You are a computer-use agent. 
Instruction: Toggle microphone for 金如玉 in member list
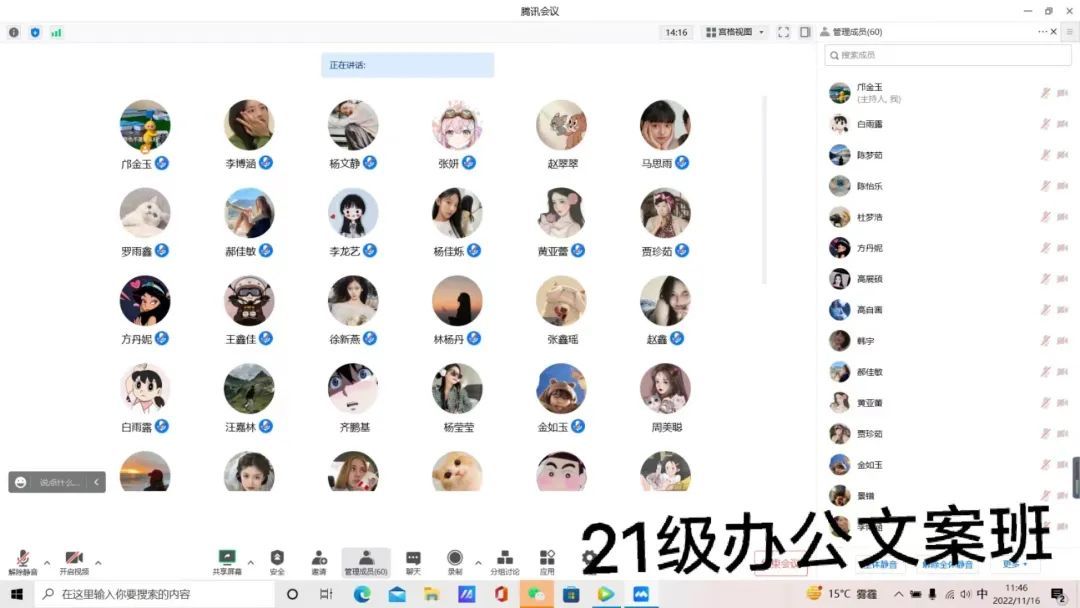pos(1046,465)
